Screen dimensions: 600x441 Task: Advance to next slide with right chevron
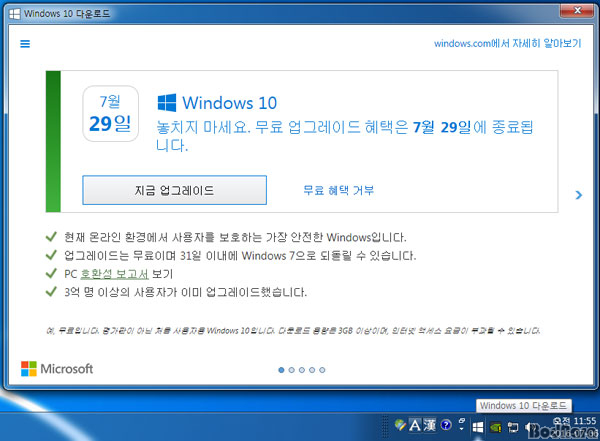pos(579,196)
